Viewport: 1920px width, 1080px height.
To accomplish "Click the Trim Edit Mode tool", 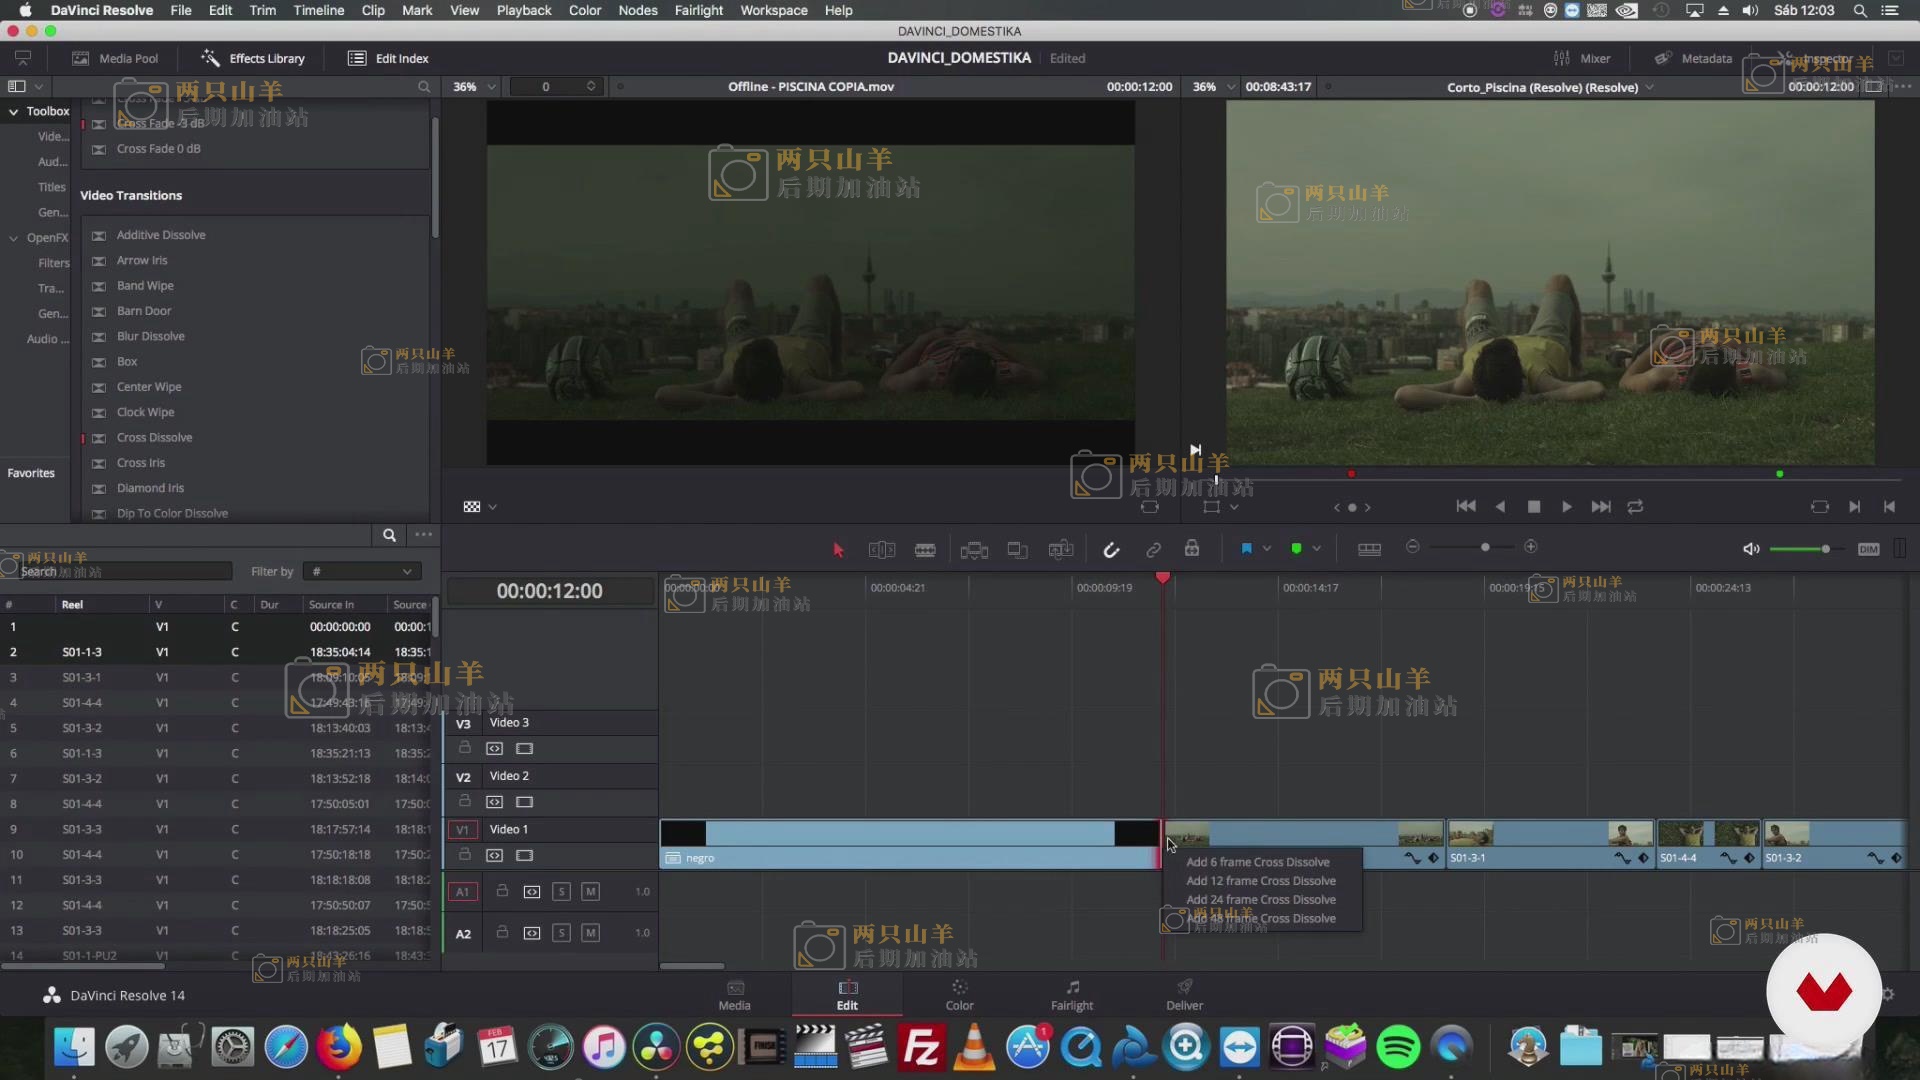I will pyautogui.click(x=881, y=549).
